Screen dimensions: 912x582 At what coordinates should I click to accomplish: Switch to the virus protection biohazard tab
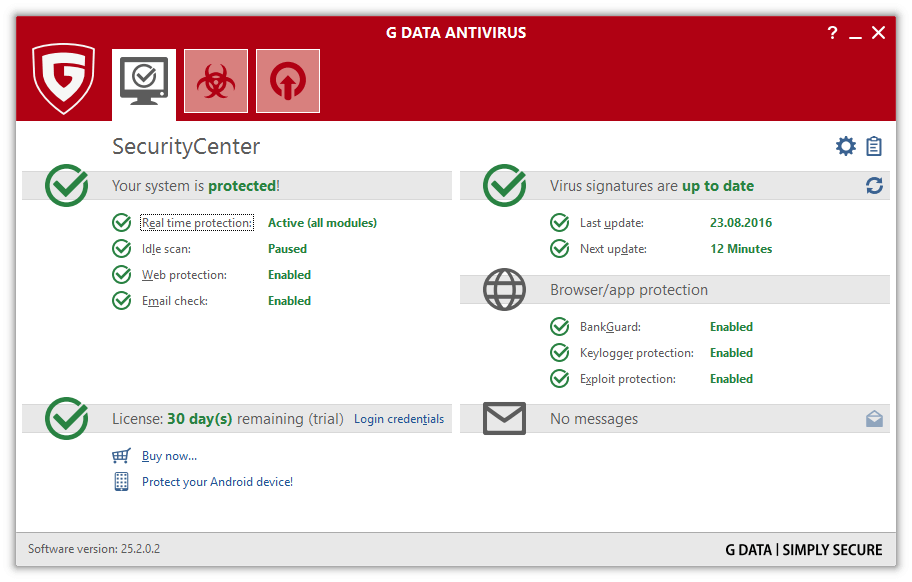pos(216,81)
